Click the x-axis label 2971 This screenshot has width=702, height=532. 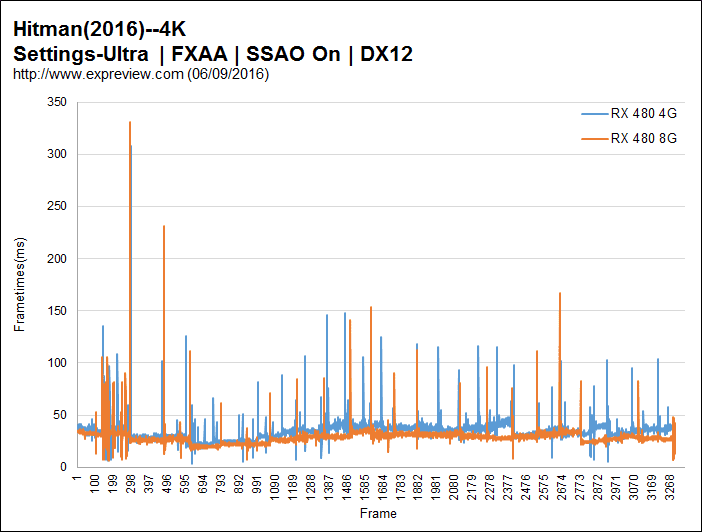616,488
